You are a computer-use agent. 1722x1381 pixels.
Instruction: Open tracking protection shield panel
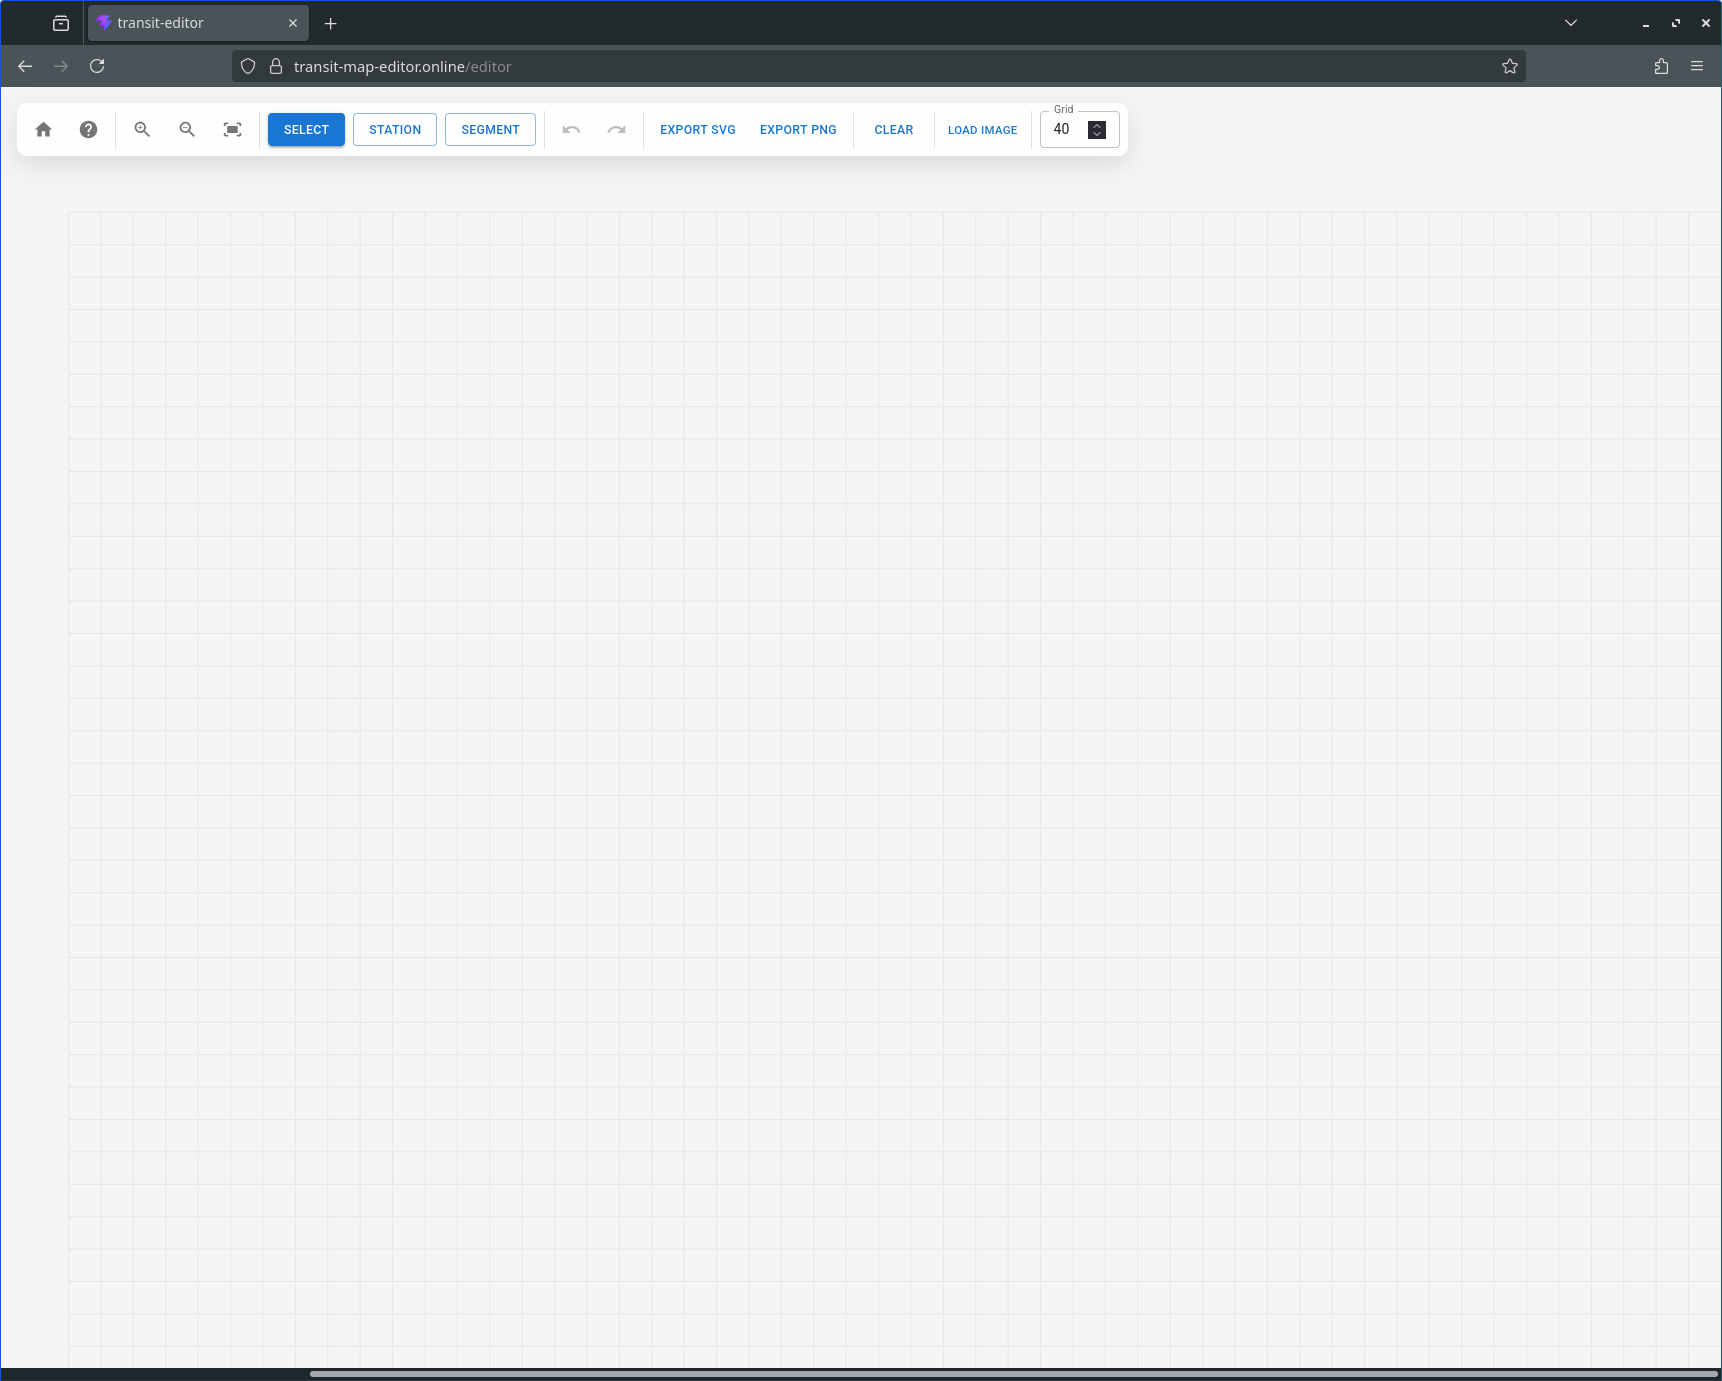tap(248, 66)
